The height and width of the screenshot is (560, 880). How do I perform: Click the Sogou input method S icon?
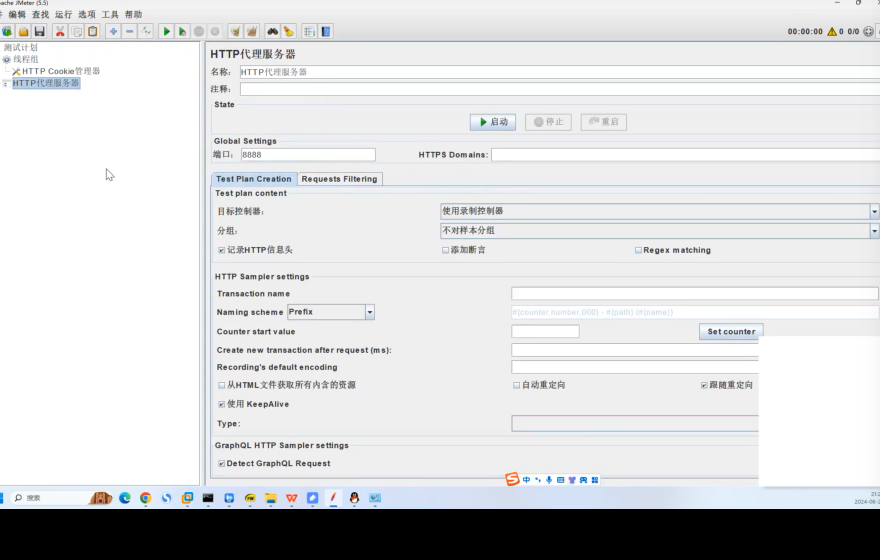[512, 479]
